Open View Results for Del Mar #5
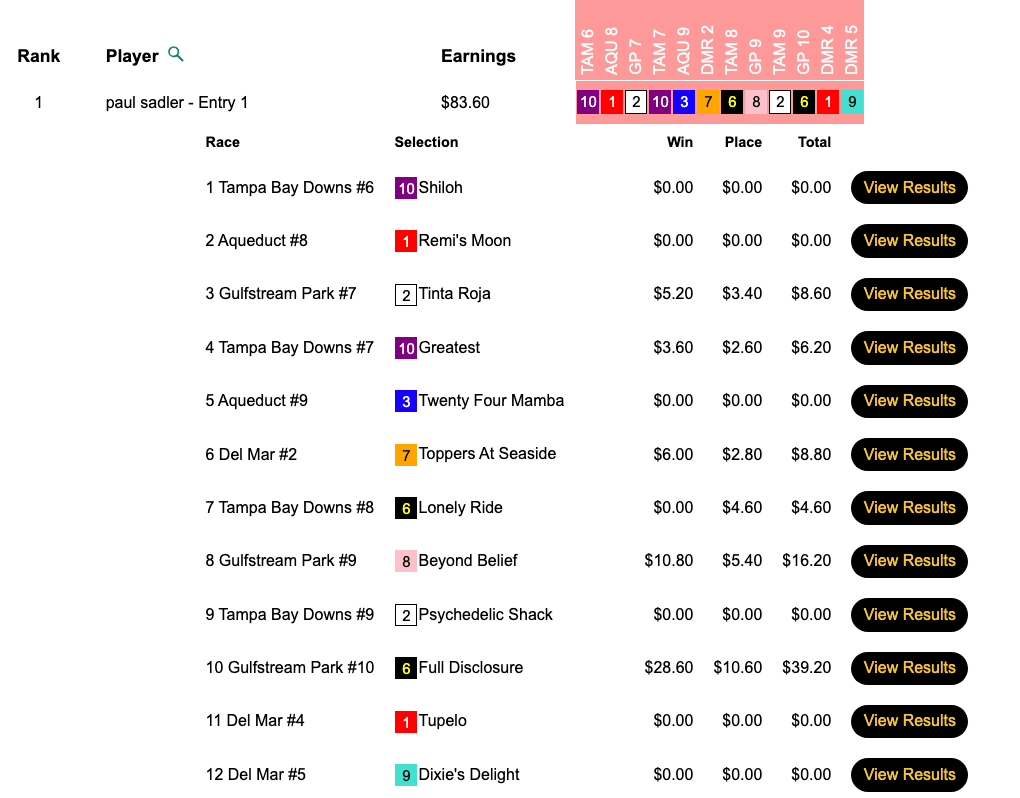 909,775
